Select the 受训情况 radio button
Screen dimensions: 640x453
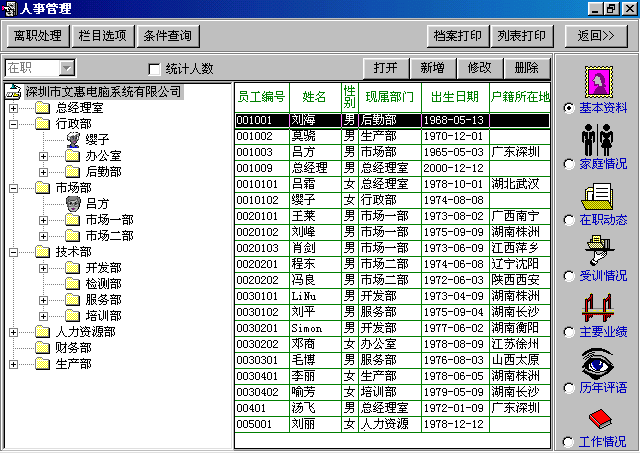point(569,276)
